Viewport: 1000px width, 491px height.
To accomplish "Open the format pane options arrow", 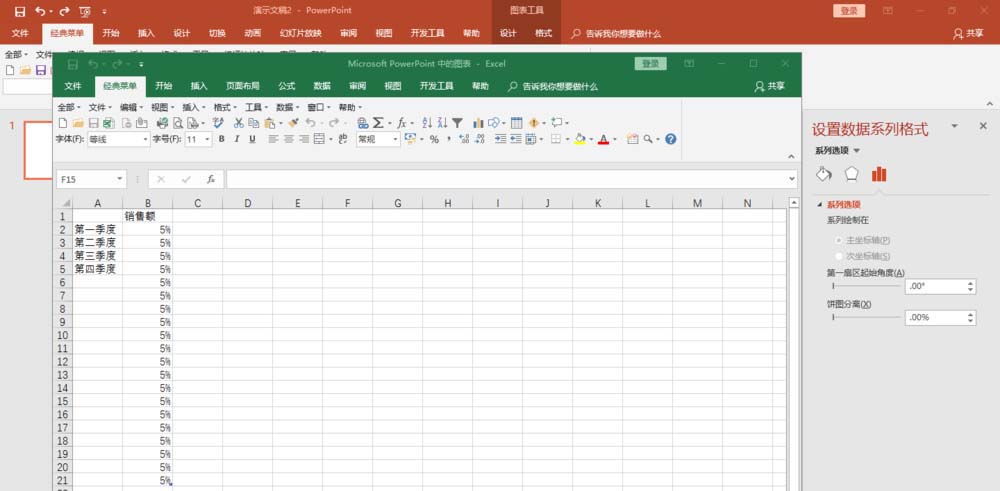I will pos(955,126).
